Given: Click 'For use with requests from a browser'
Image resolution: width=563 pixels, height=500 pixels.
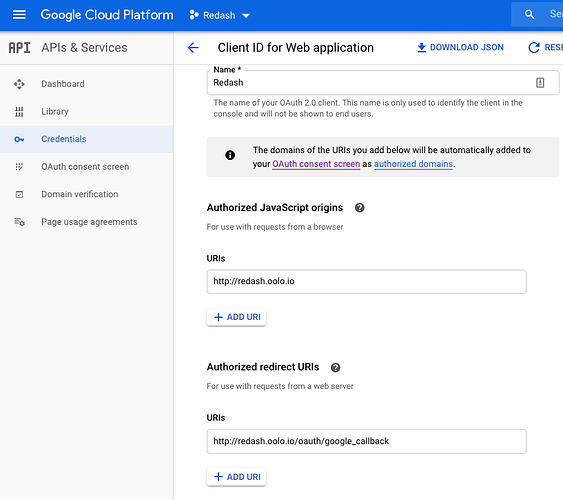Looking at the screenshot, I should click(275, 227).
